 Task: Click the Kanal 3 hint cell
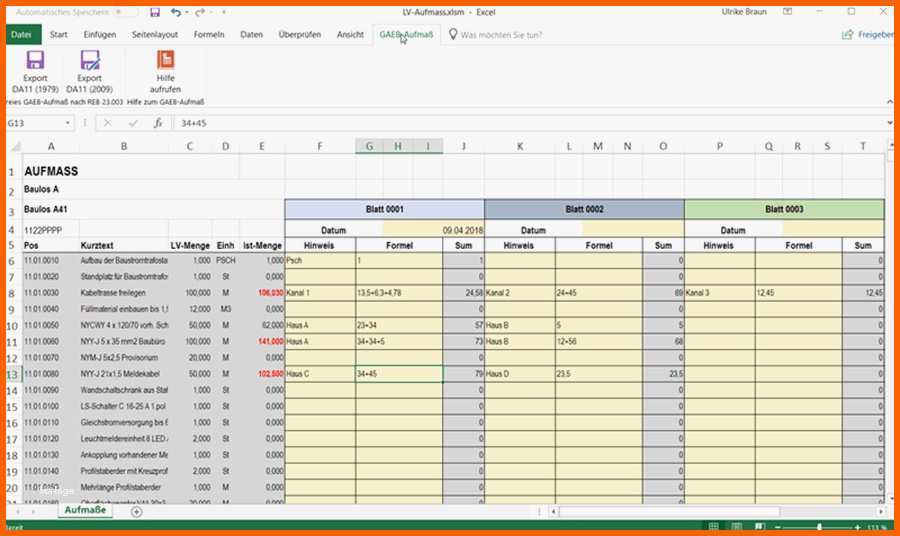point(720,293)
